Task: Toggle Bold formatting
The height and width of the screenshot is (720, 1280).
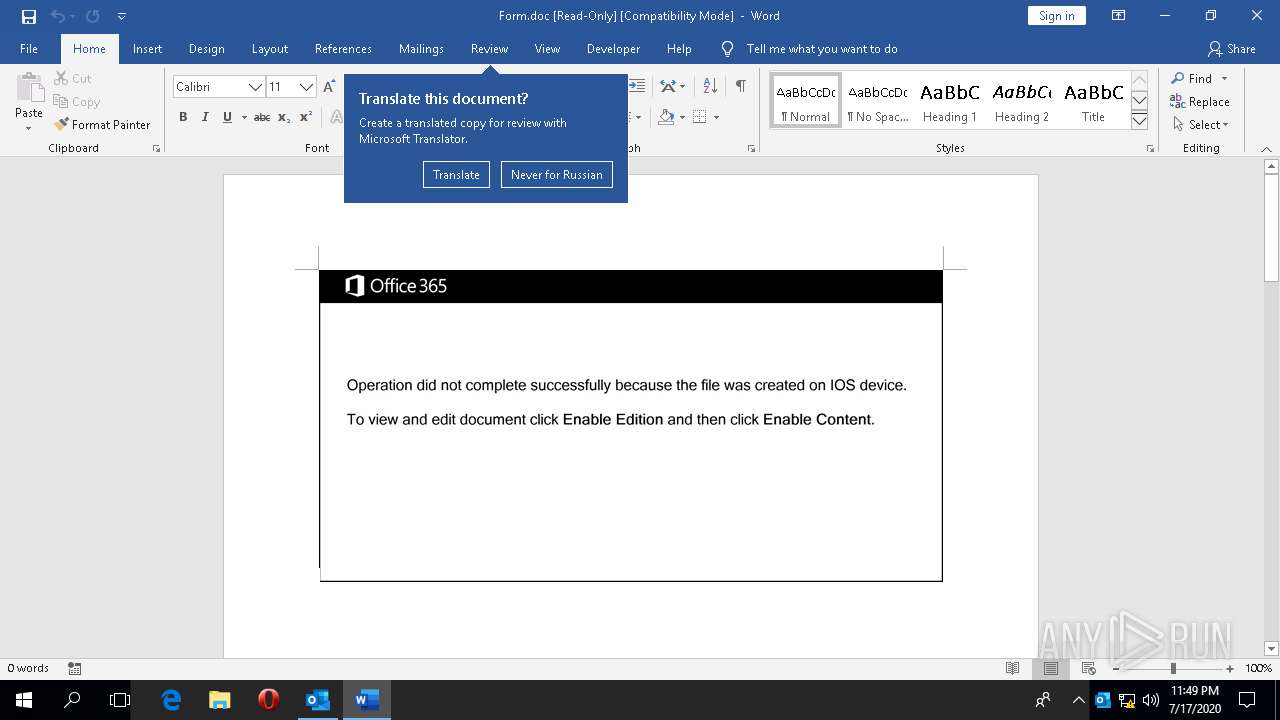Action: 183,117
